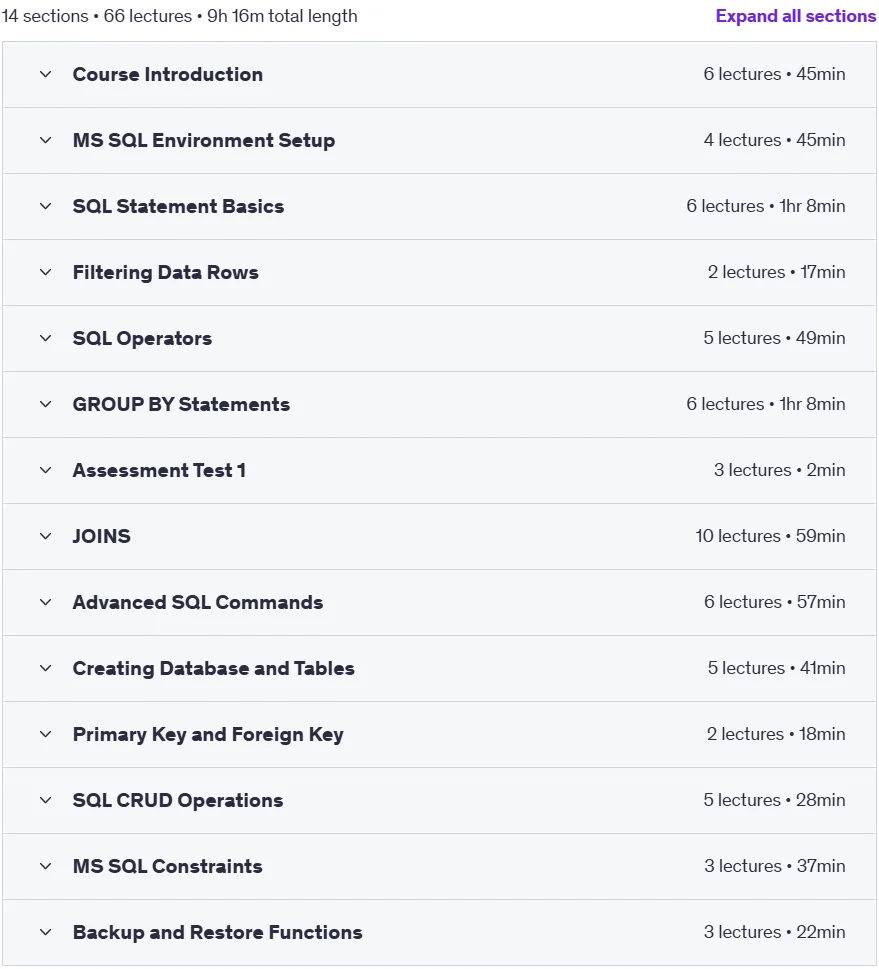Viewport: 879px width, 969px height.
Task: Click Course Introduction 6 lectures 45min text
Action: pos(774,74)
